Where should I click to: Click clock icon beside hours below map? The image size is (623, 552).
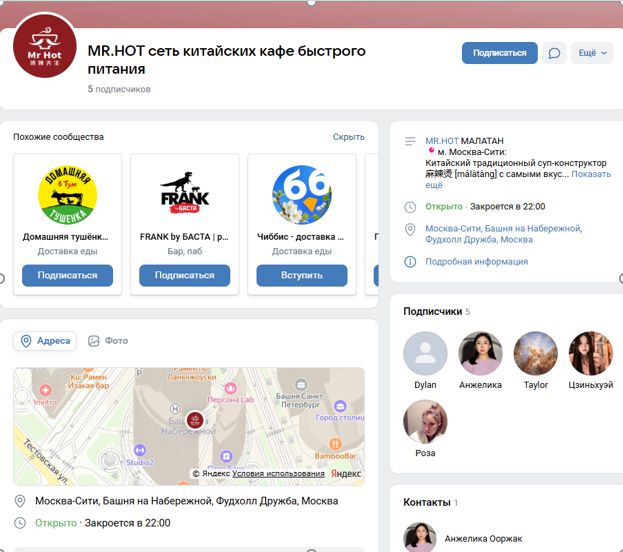[x=20, y=523]
